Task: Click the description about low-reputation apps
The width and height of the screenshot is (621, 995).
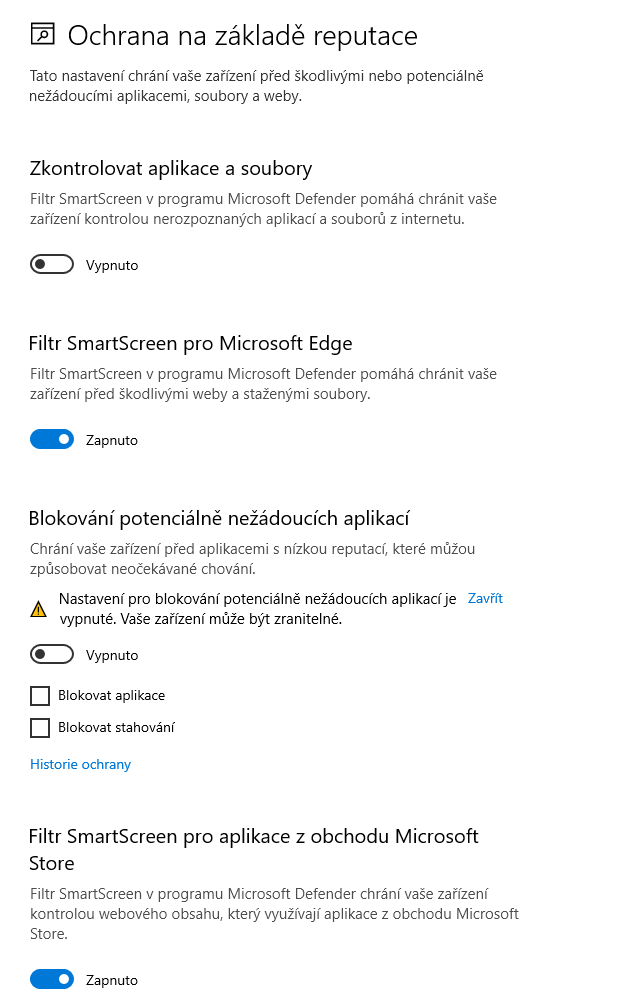Action: click(x=252, y=559)
